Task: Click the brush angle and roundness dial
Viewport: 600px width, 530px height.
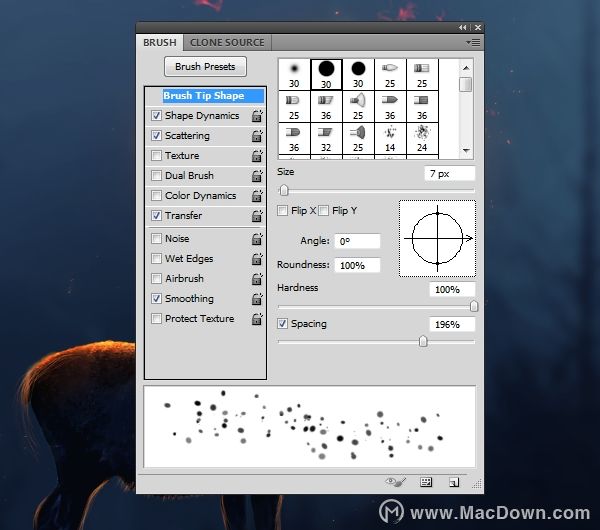Action: click(437, 238)
